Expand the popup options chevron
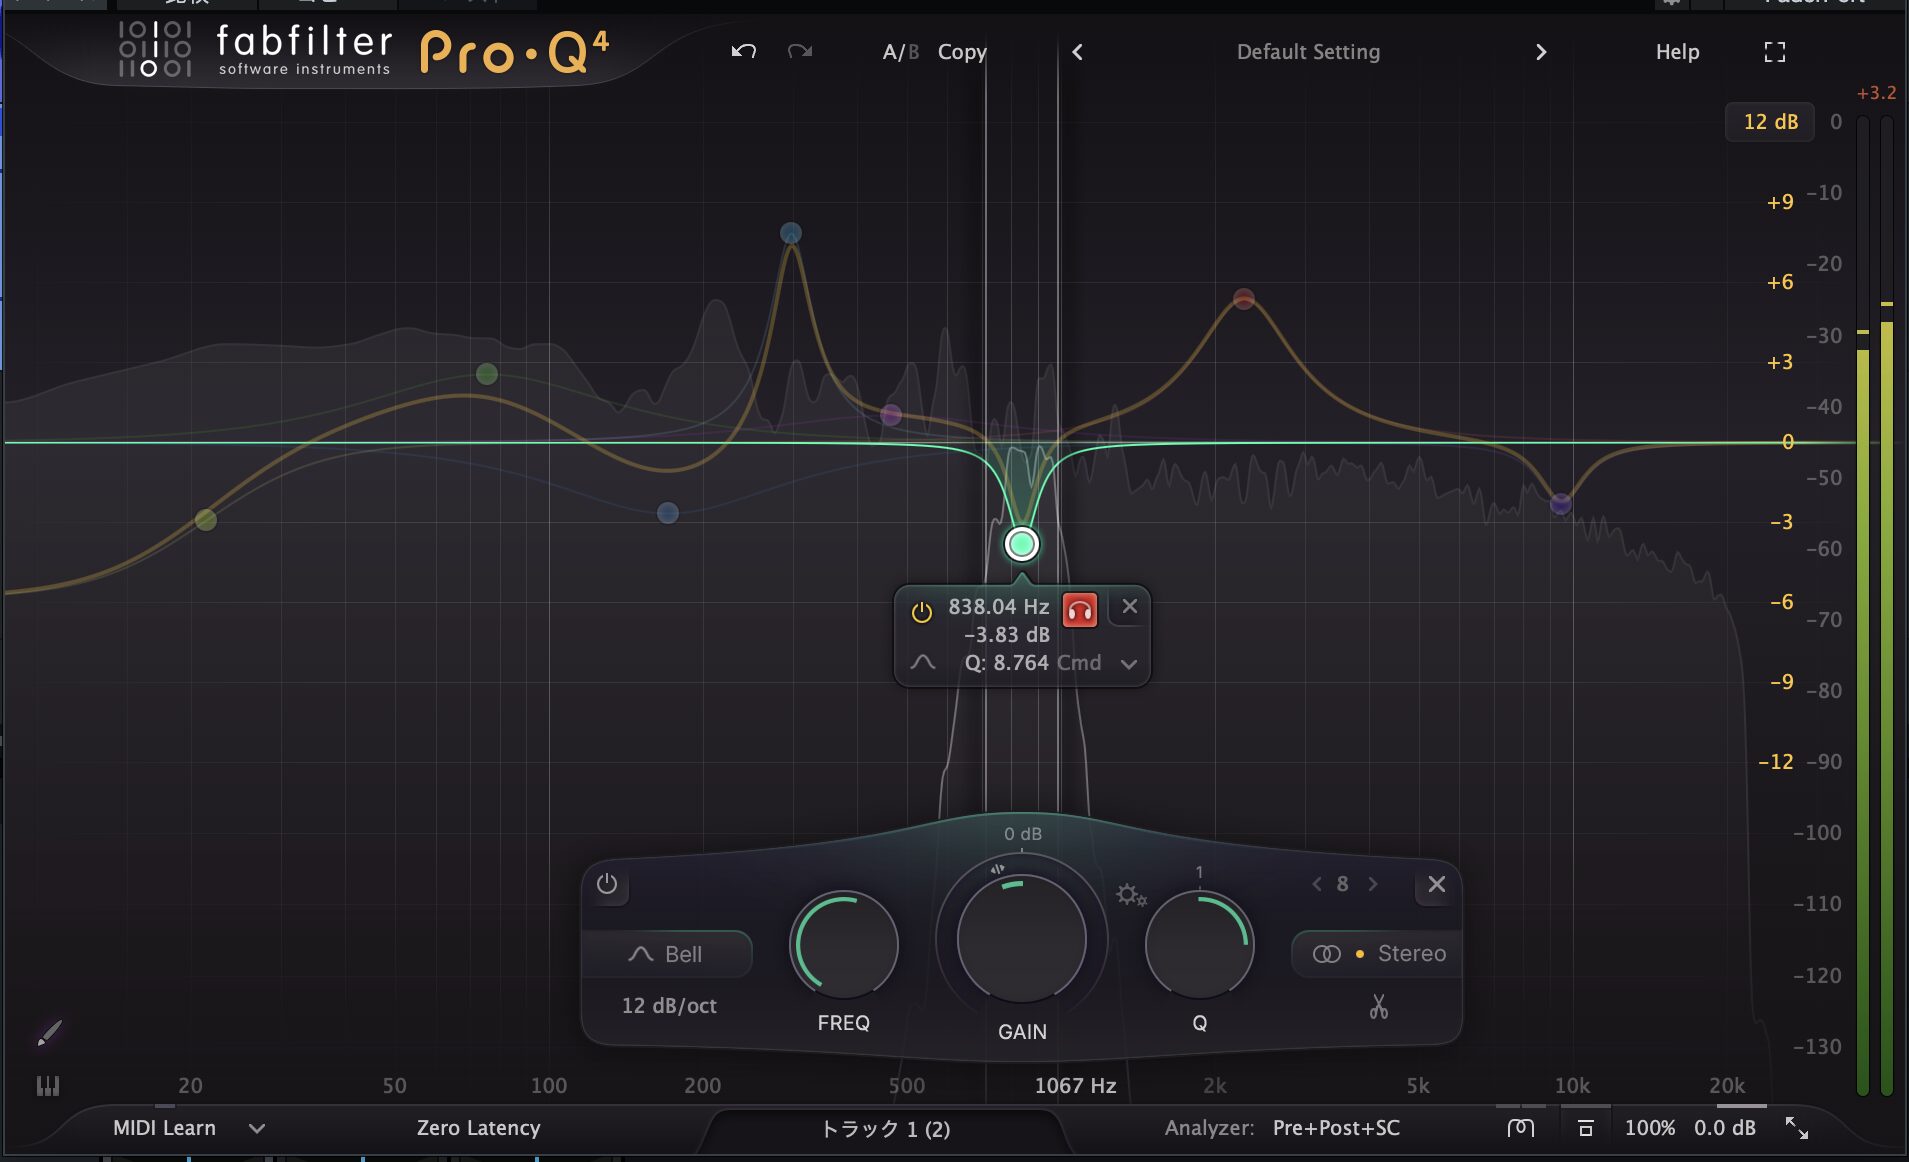The width and height of the screenshot is (1909, 1162). point(1129,664)
